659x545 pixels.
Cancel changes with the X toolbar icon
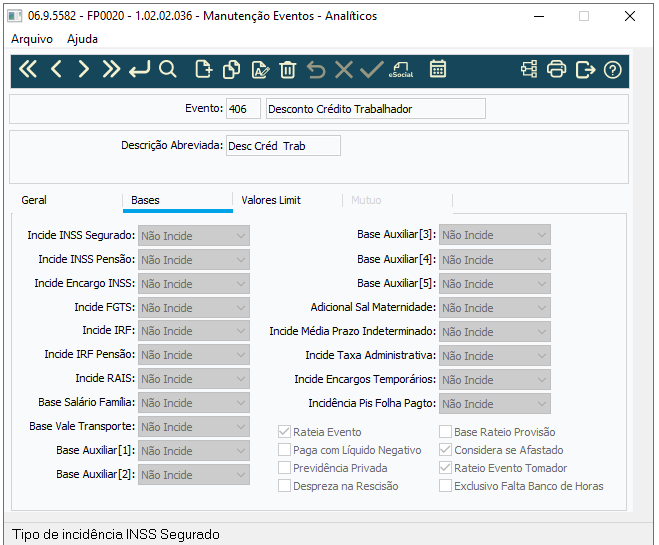coord(344,69)
